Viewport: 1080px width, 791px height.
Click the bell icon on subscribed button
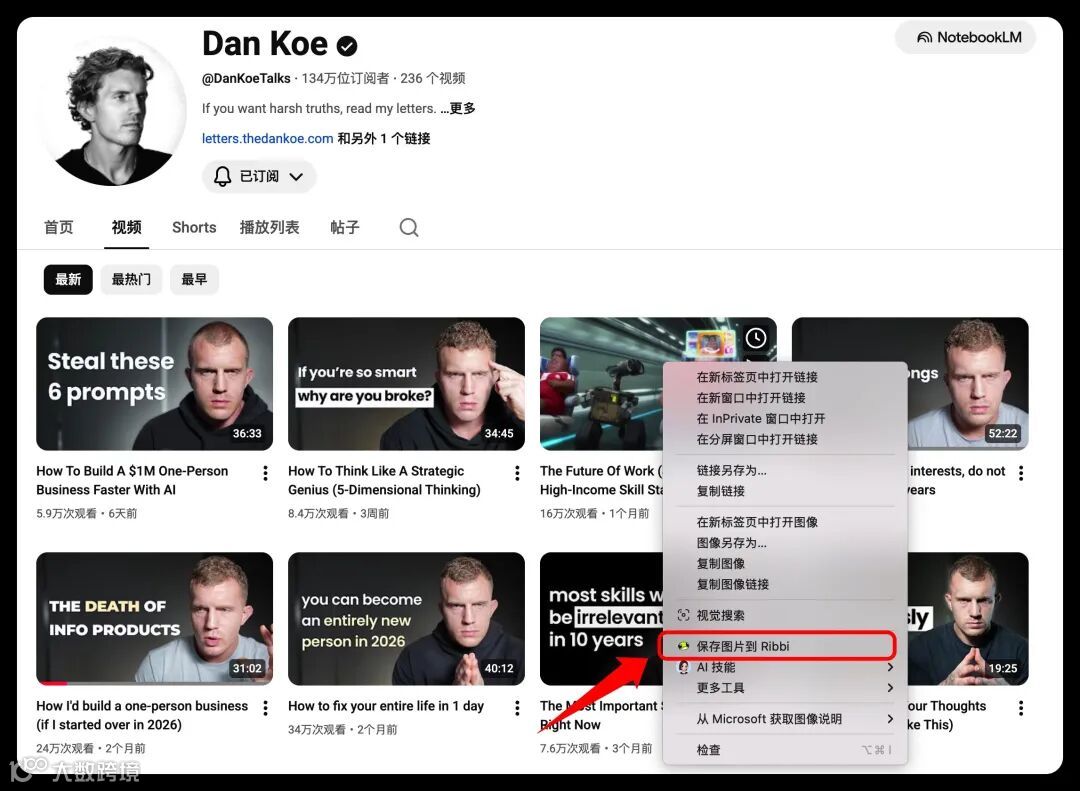[x=222, y=176]
